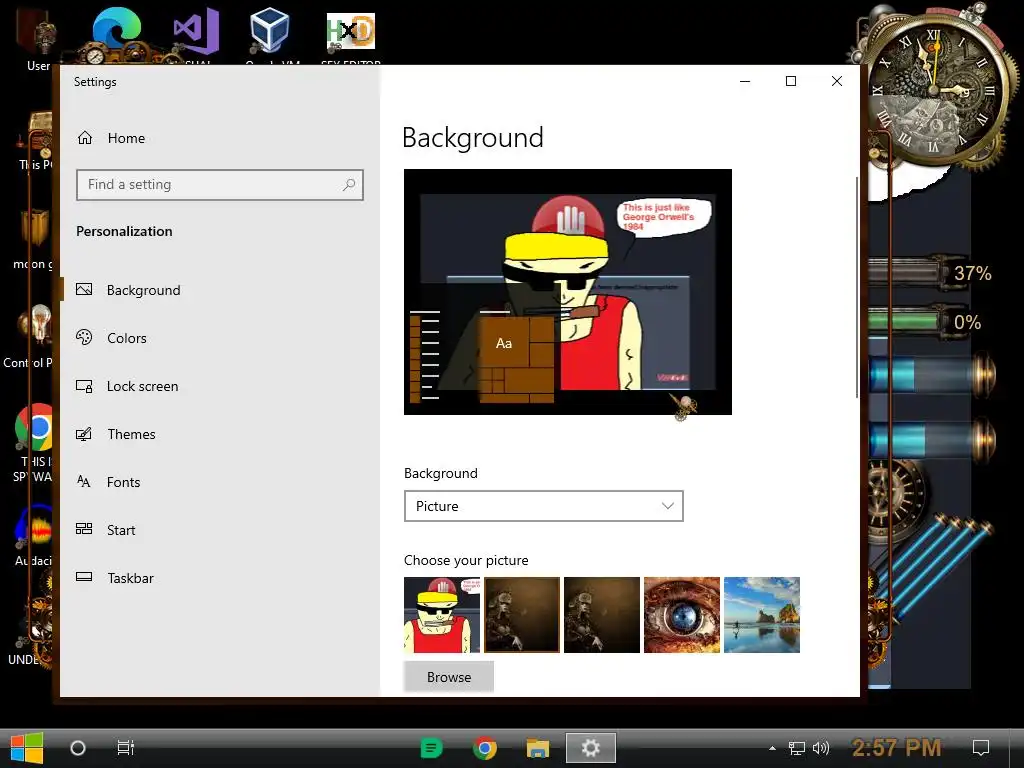This screenshot has width=1024, height=768.
Task: Open the Action Center notifications icon
Action: pos(981,748)
